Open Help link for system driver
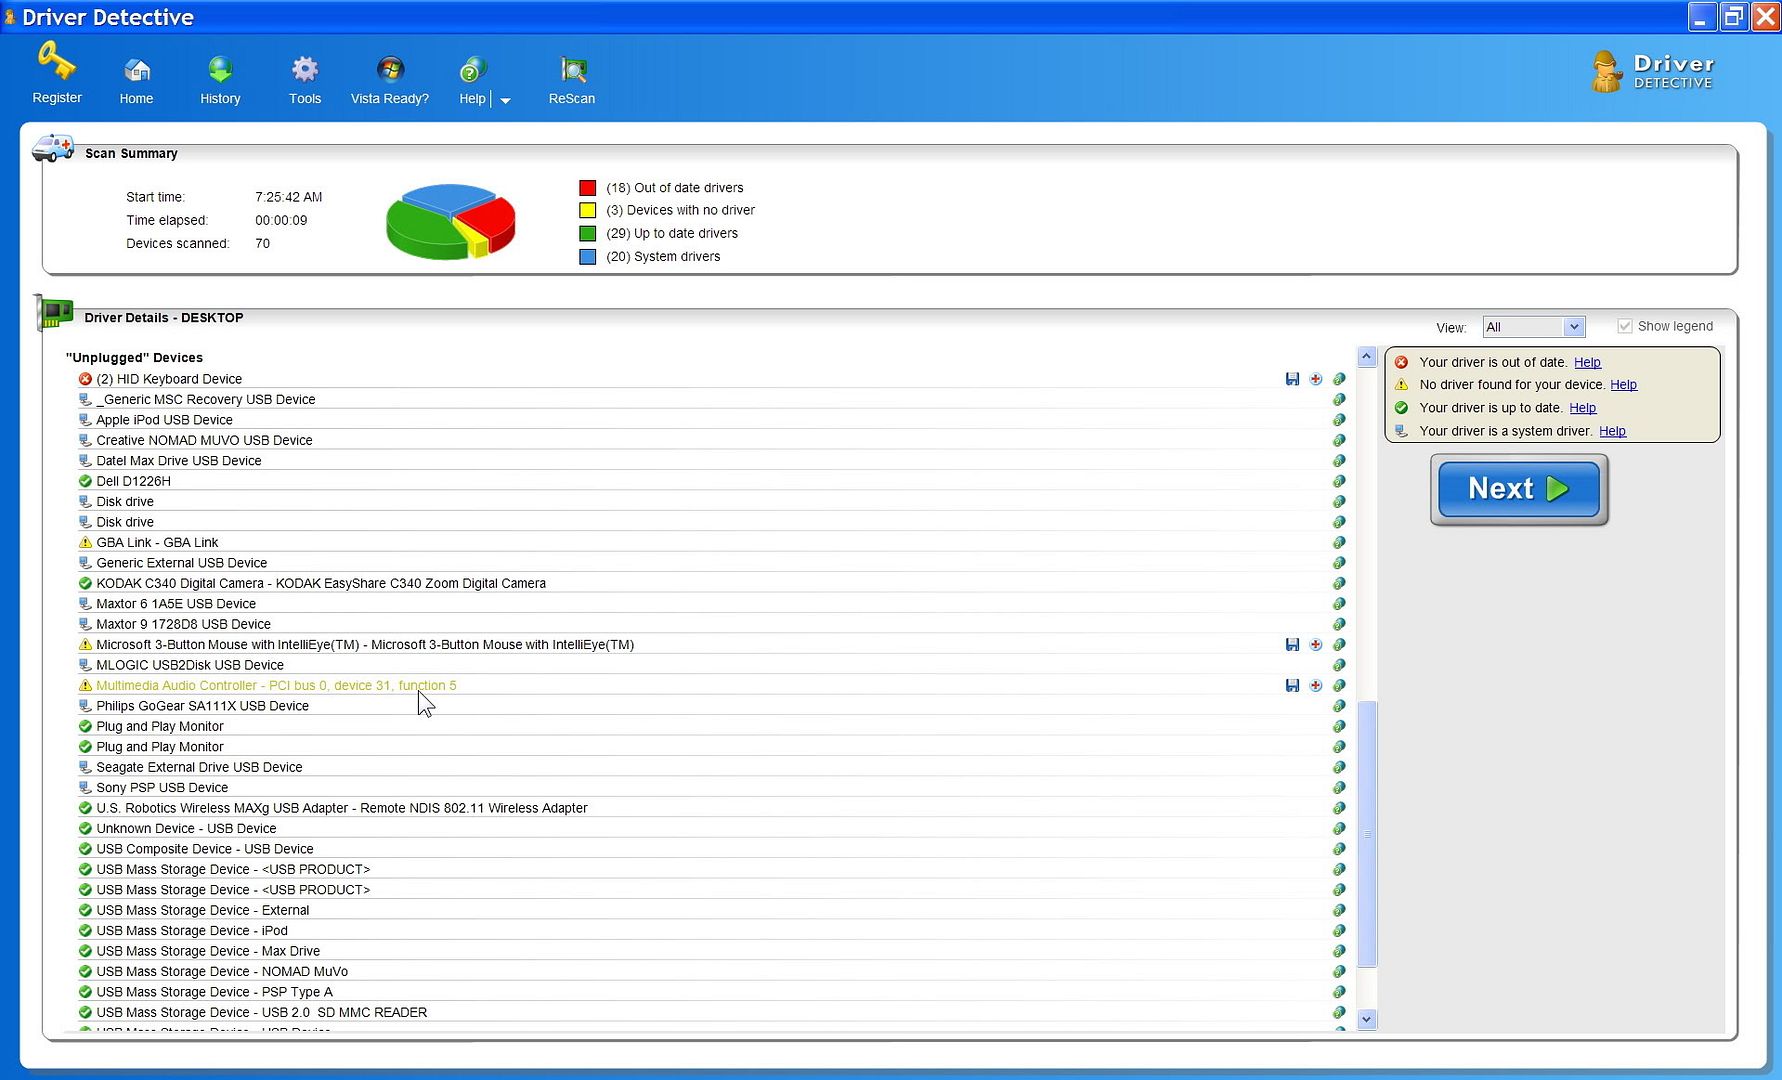Viewport: 1782px width, 1080px height. [x=1612, y=431]
